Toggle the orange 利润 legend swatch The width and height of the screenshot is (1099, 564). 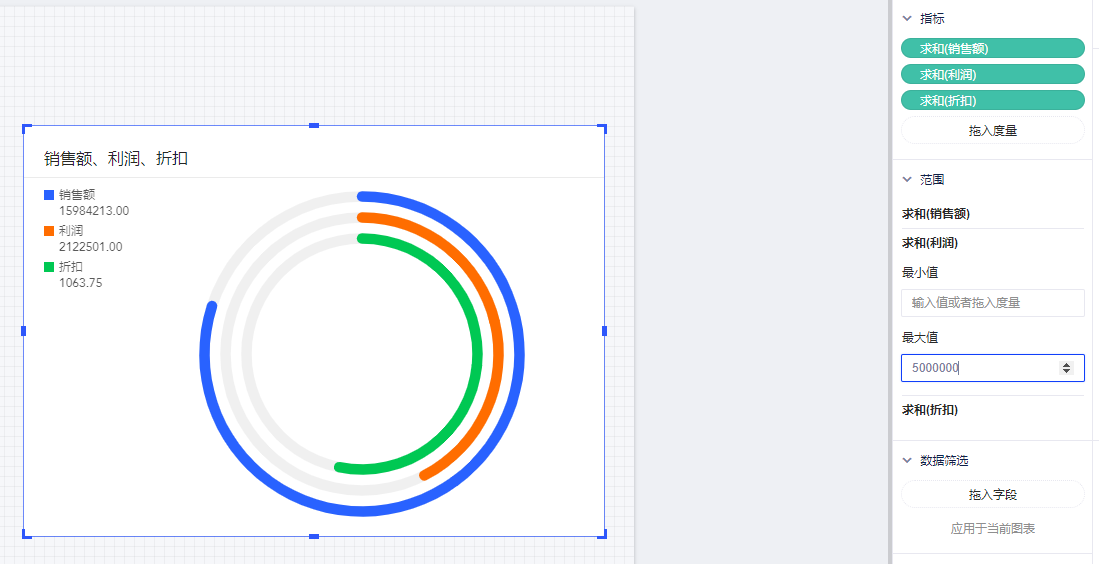pos(49,231)
